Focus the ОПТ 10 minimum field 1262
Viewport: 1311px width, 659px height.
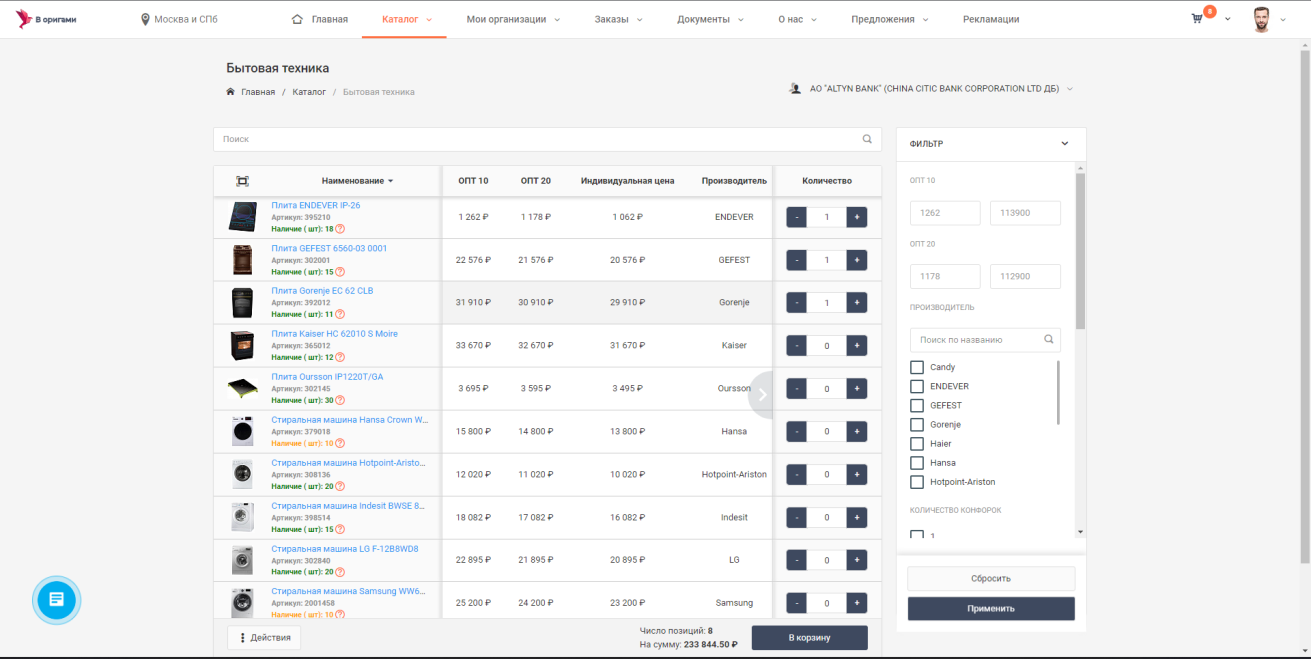coord(945,213)
